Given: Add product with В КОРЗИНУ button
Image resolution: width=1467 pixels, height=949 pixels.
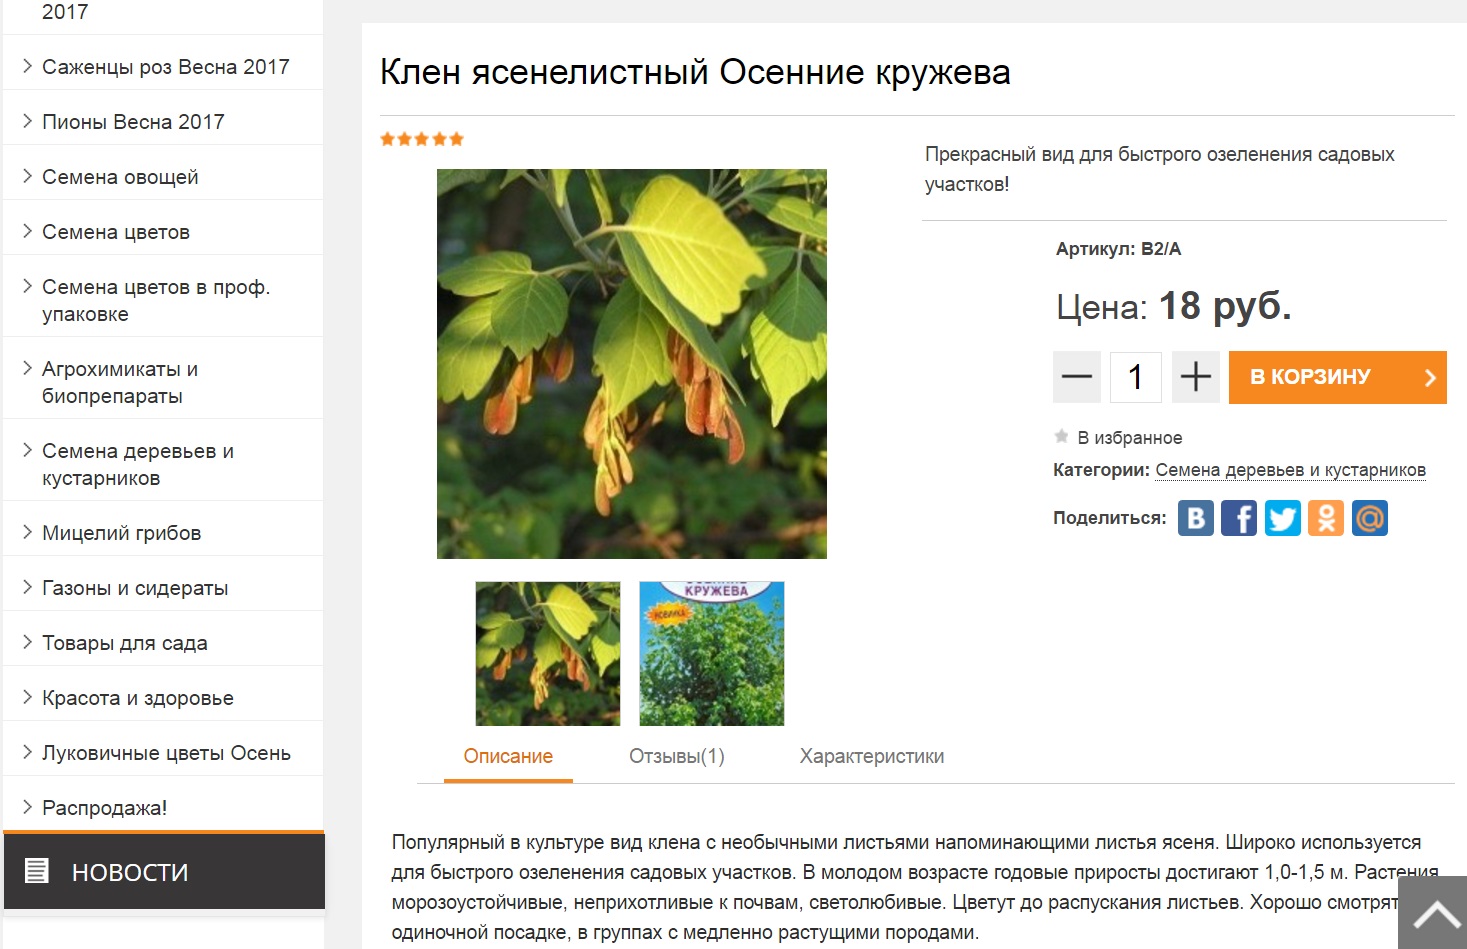Looking at the screenshot, I should click(1338, 377).
